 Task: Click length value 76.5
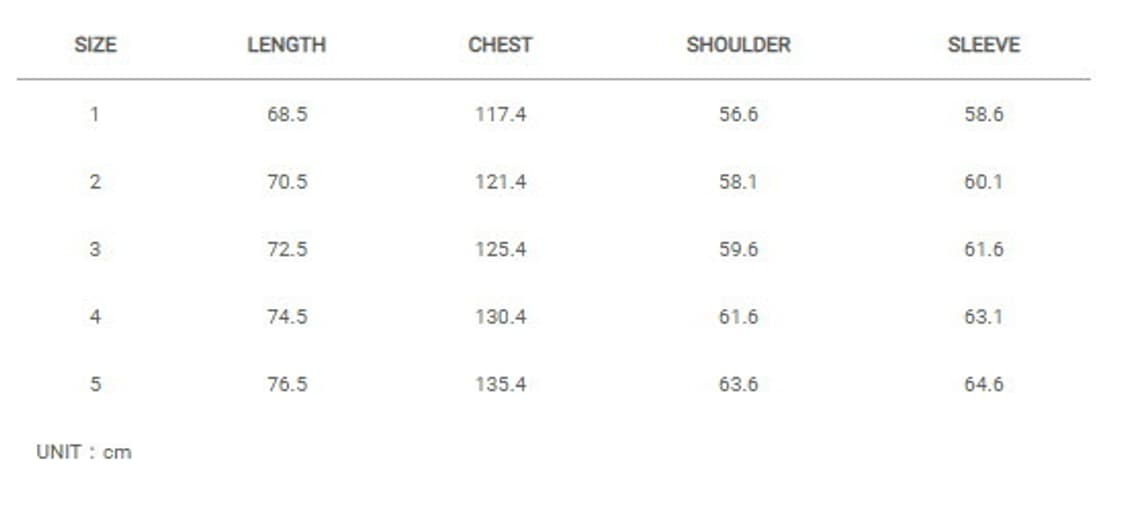pos(287,384)
